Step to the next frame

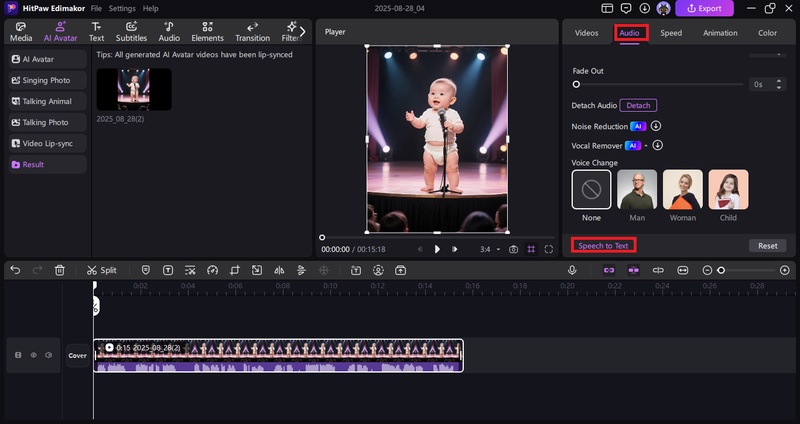454,249
